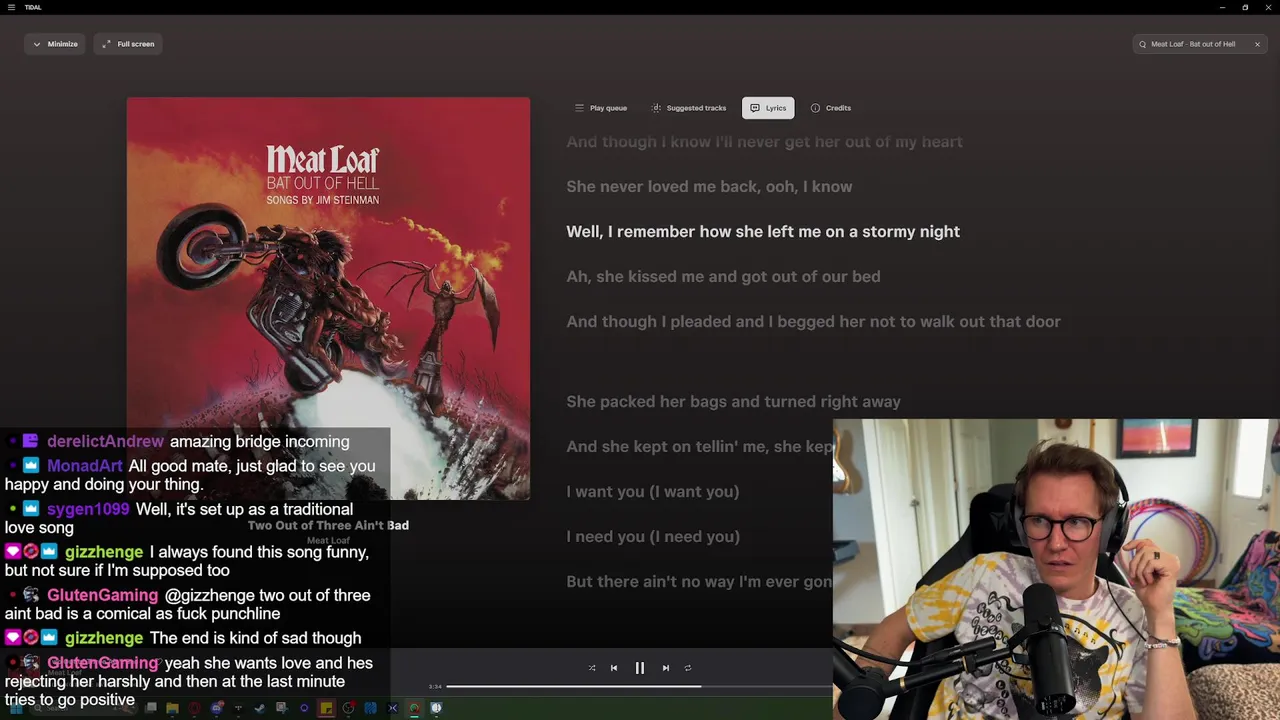Screen dimensions: 1280x720
Task: Clear the search box with the X
Action: click(1257, 44)
